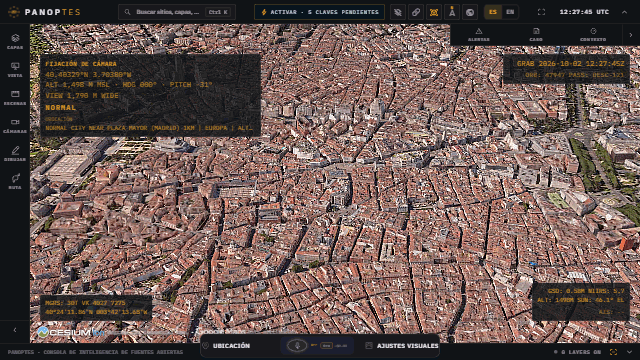Expand status bar chevron down
Viewport: 640px width, 360px height.
(629, 352)
